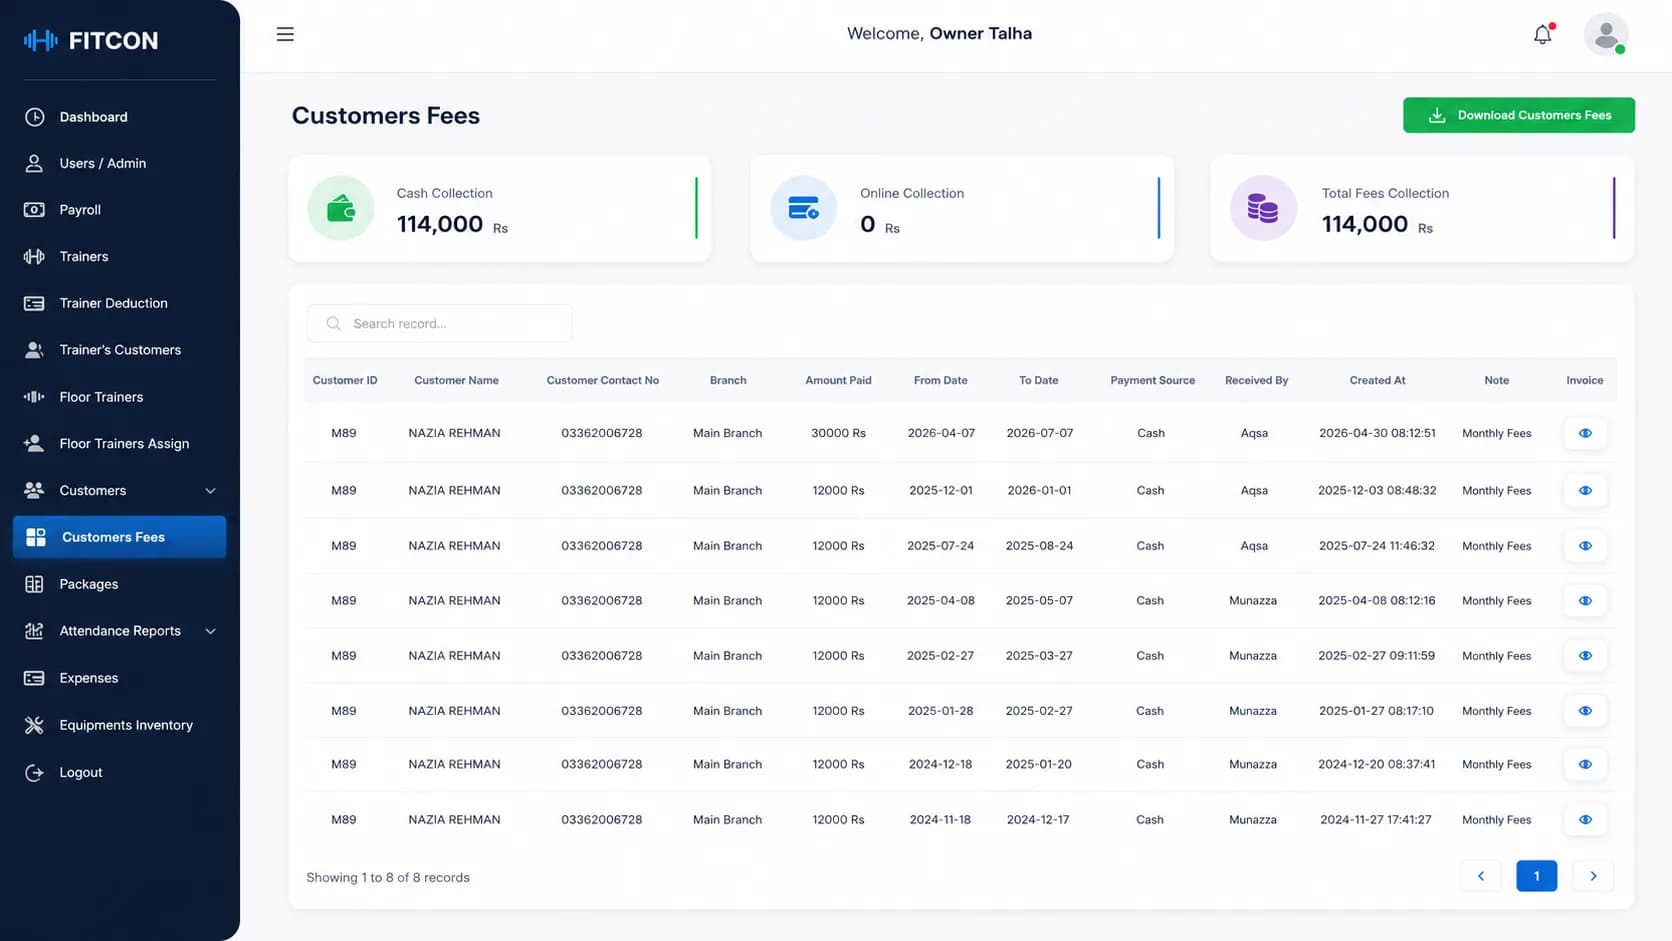This screenshot has width=1672, height=941.
Task: Click the download arrow icon on green button
Action: click(1437, 115)
